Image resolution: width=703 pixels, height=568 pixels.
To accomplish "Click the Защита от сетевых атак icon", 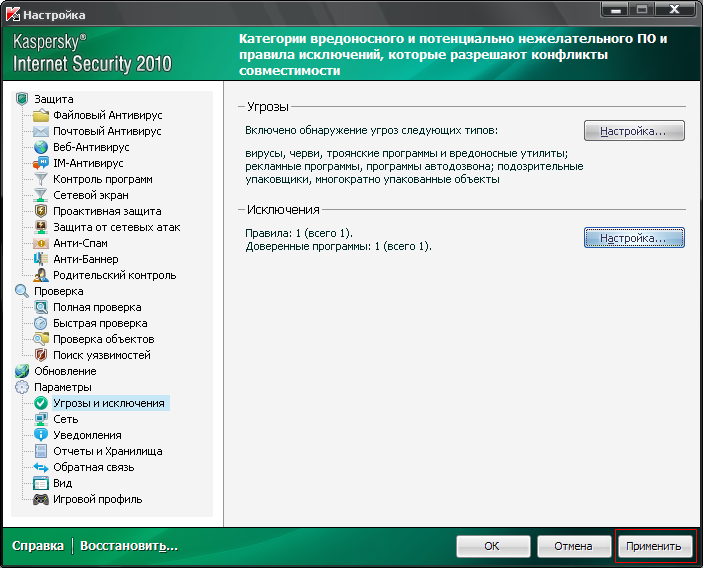I will click(x=41, y=227).
